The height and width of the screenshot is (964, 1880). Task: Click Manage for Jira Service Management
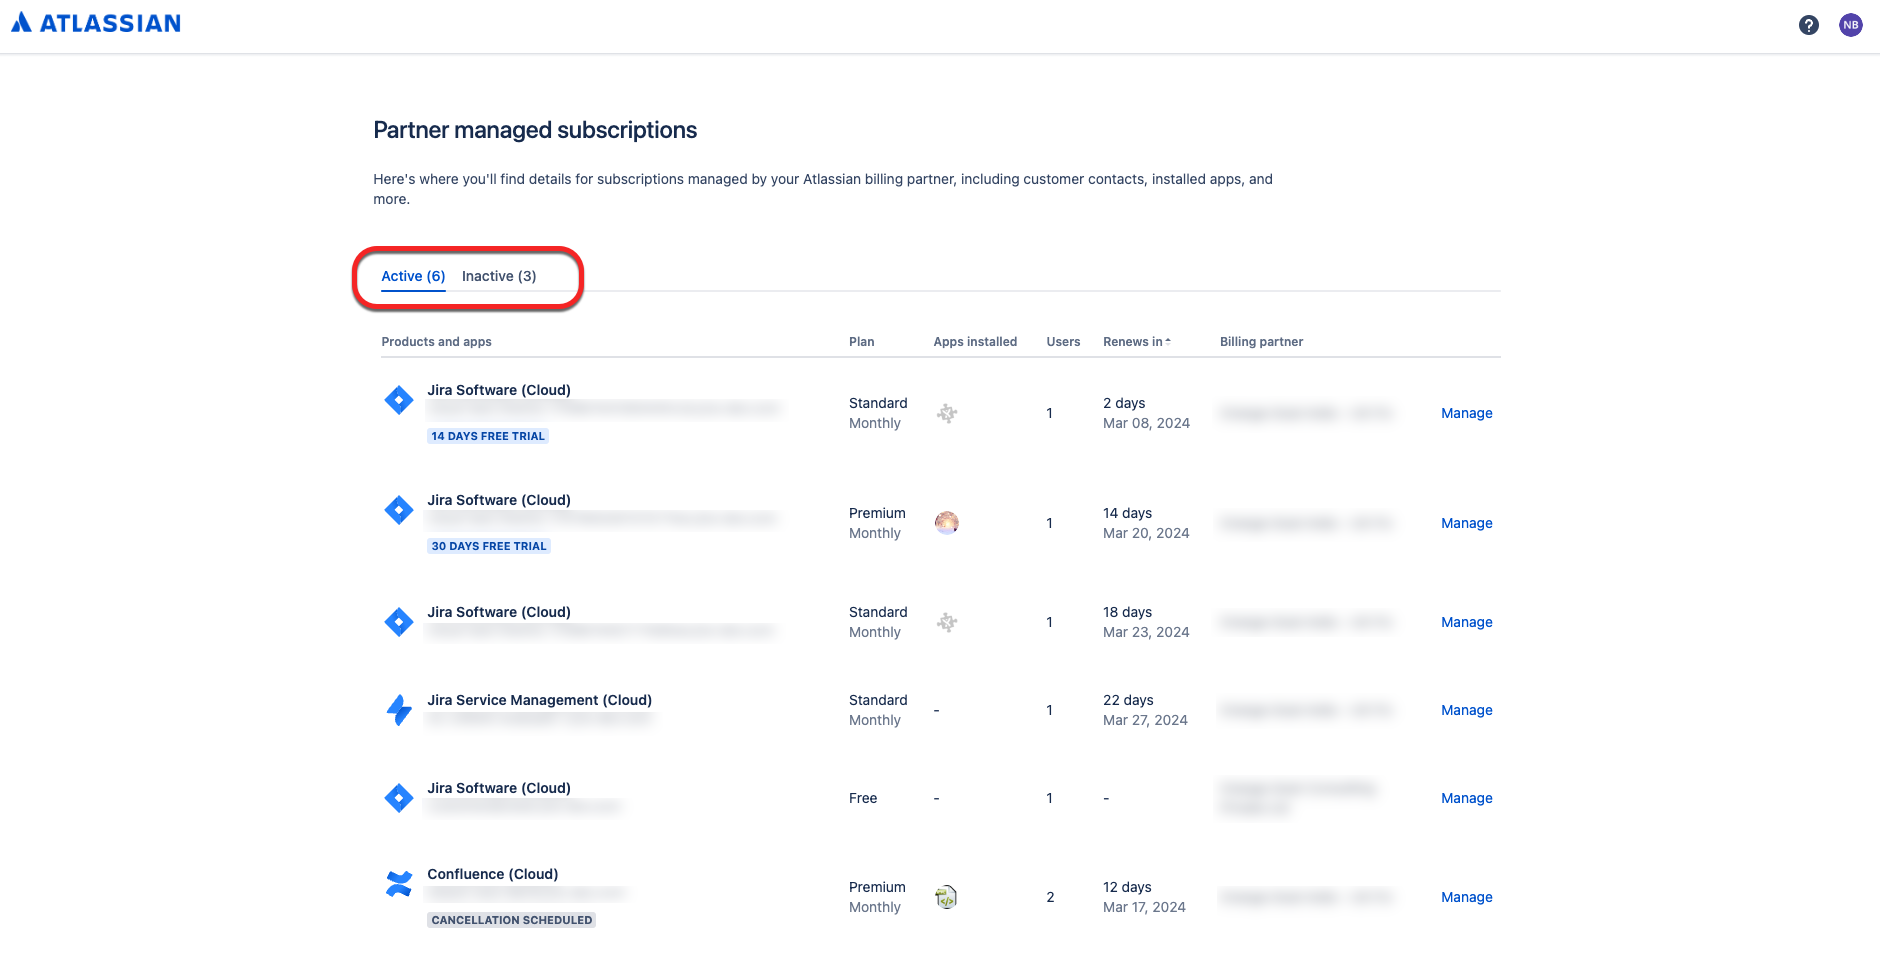tap(1466, 710)
